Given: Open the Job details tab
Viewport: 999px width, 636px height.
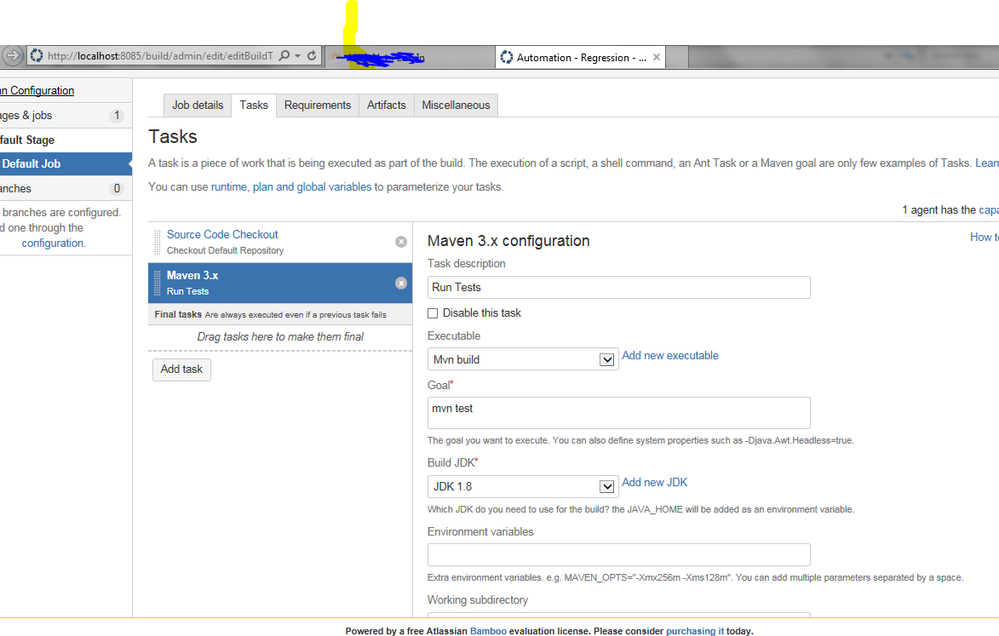Looking at the screenshot, I should pos(198,105).
